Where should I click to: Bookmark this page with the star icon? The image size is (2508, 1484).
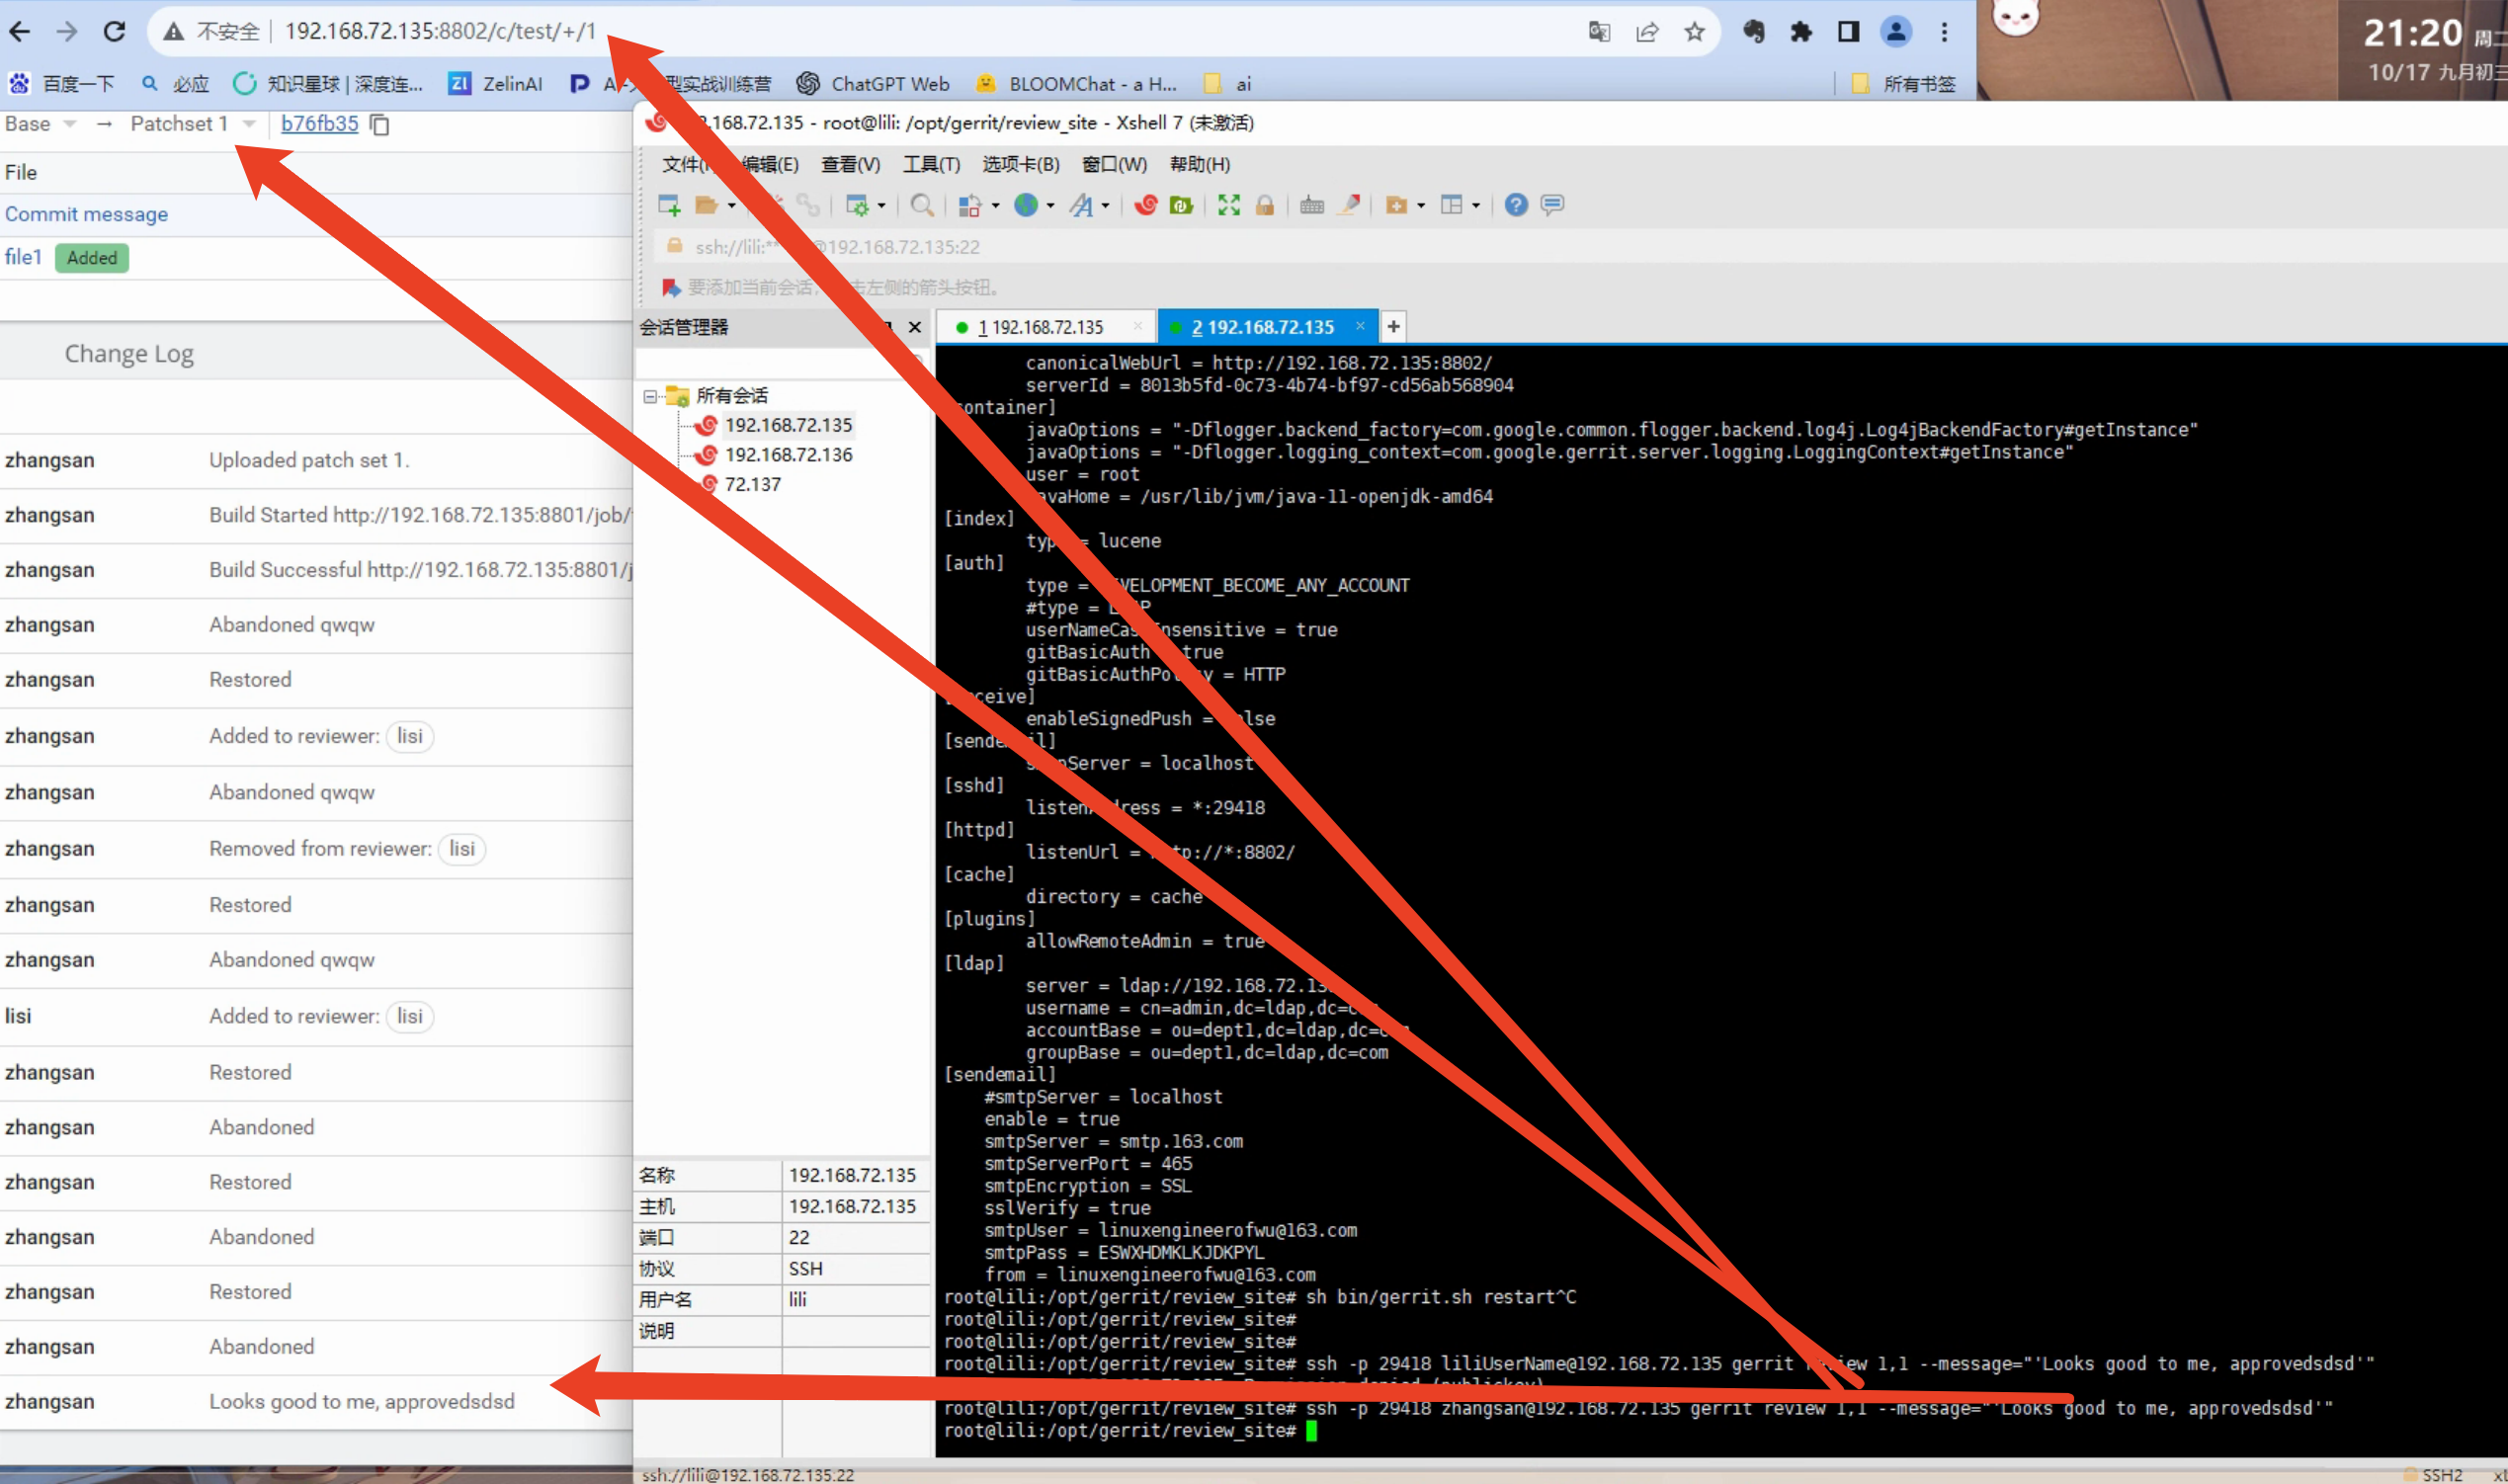tap(1694, 32)
